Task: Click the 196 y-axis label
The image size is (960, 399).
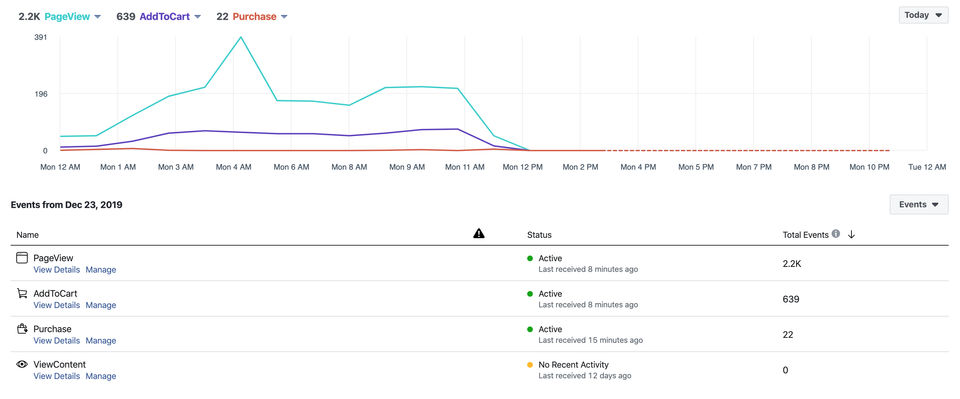Action: 40,94
